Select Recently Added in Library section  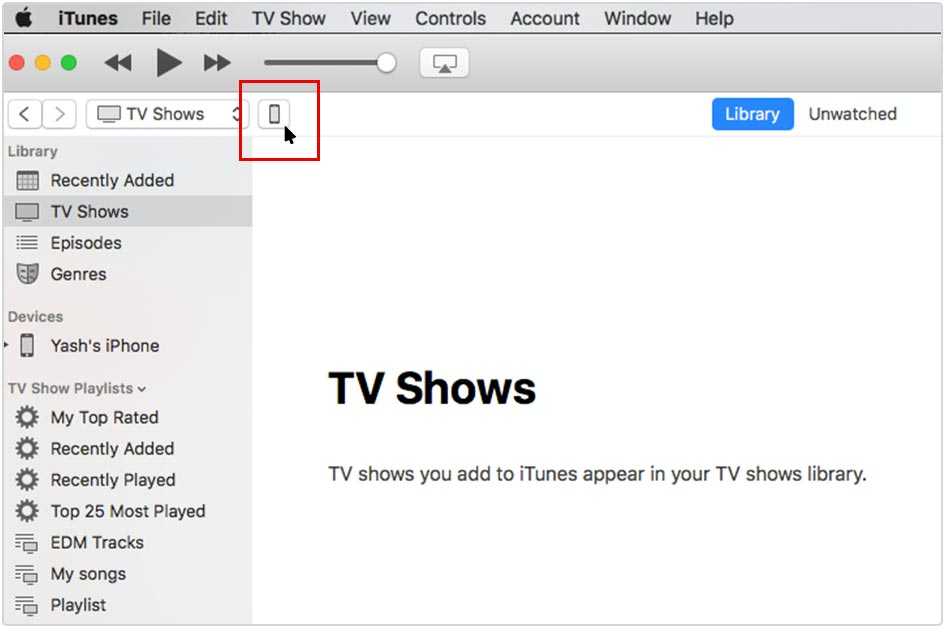pos(128,180)
